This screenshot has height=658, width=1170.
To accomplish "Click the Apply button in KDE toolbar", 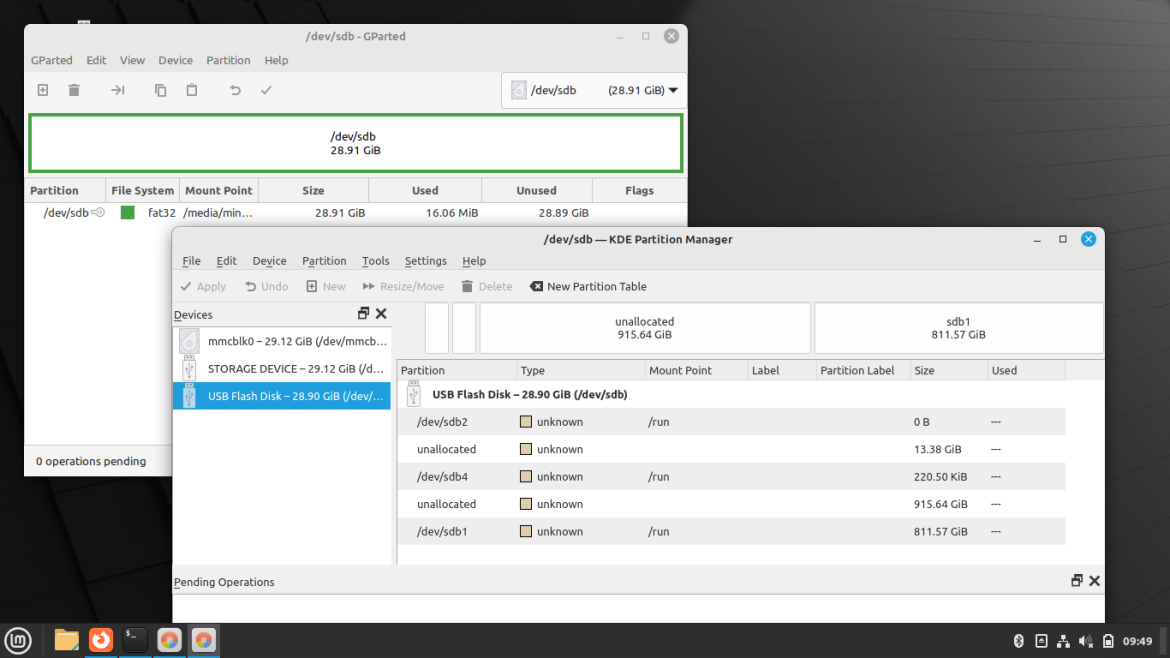I will pyautogui.click(x=203, y=286).
